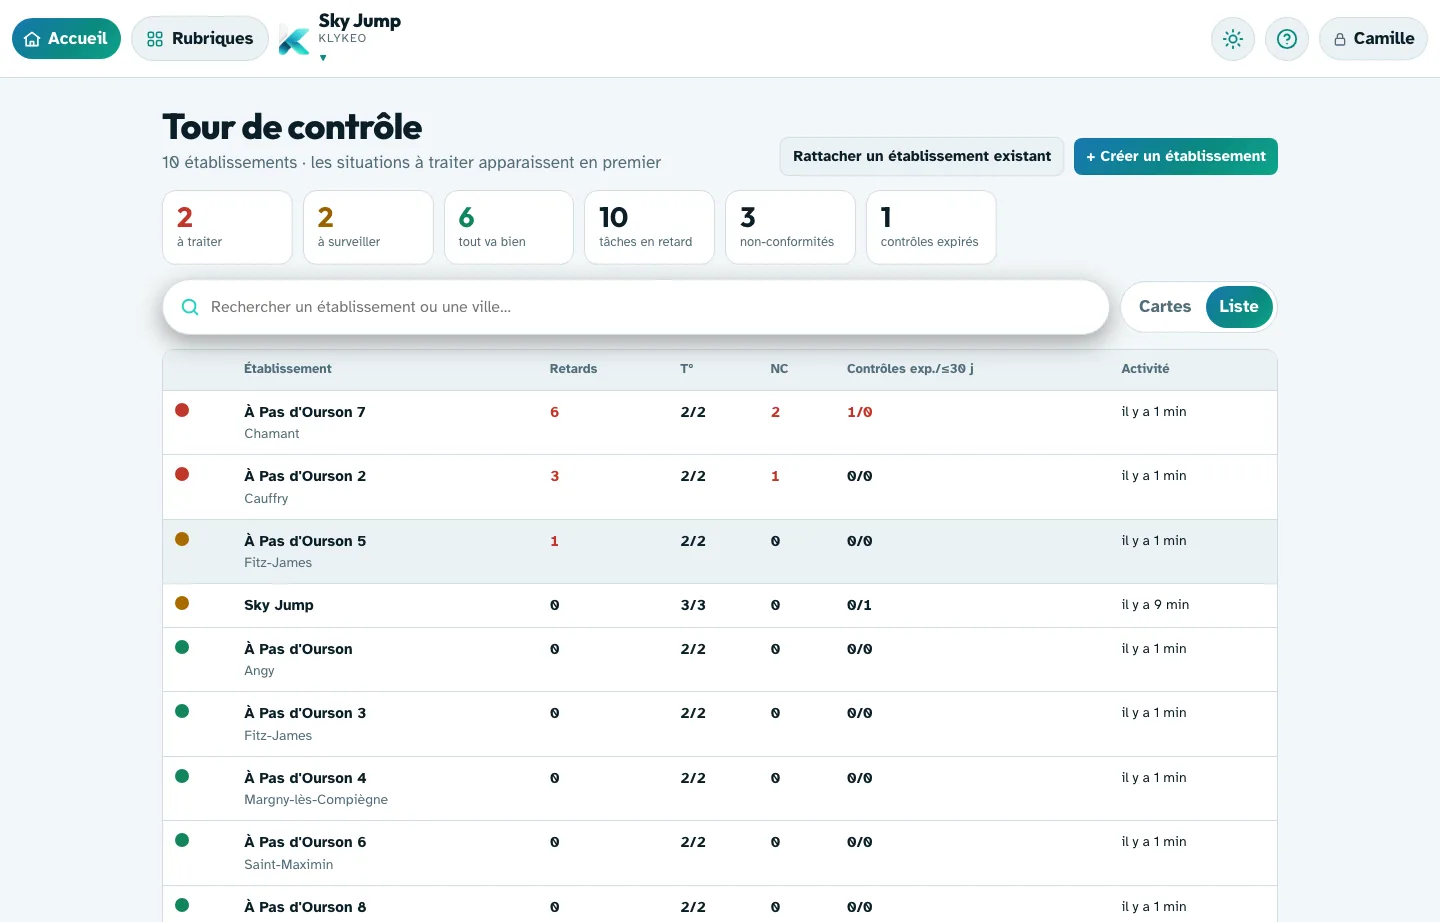Open the Camille user menu
1440x922 pixels.
tap(1373, 39)
